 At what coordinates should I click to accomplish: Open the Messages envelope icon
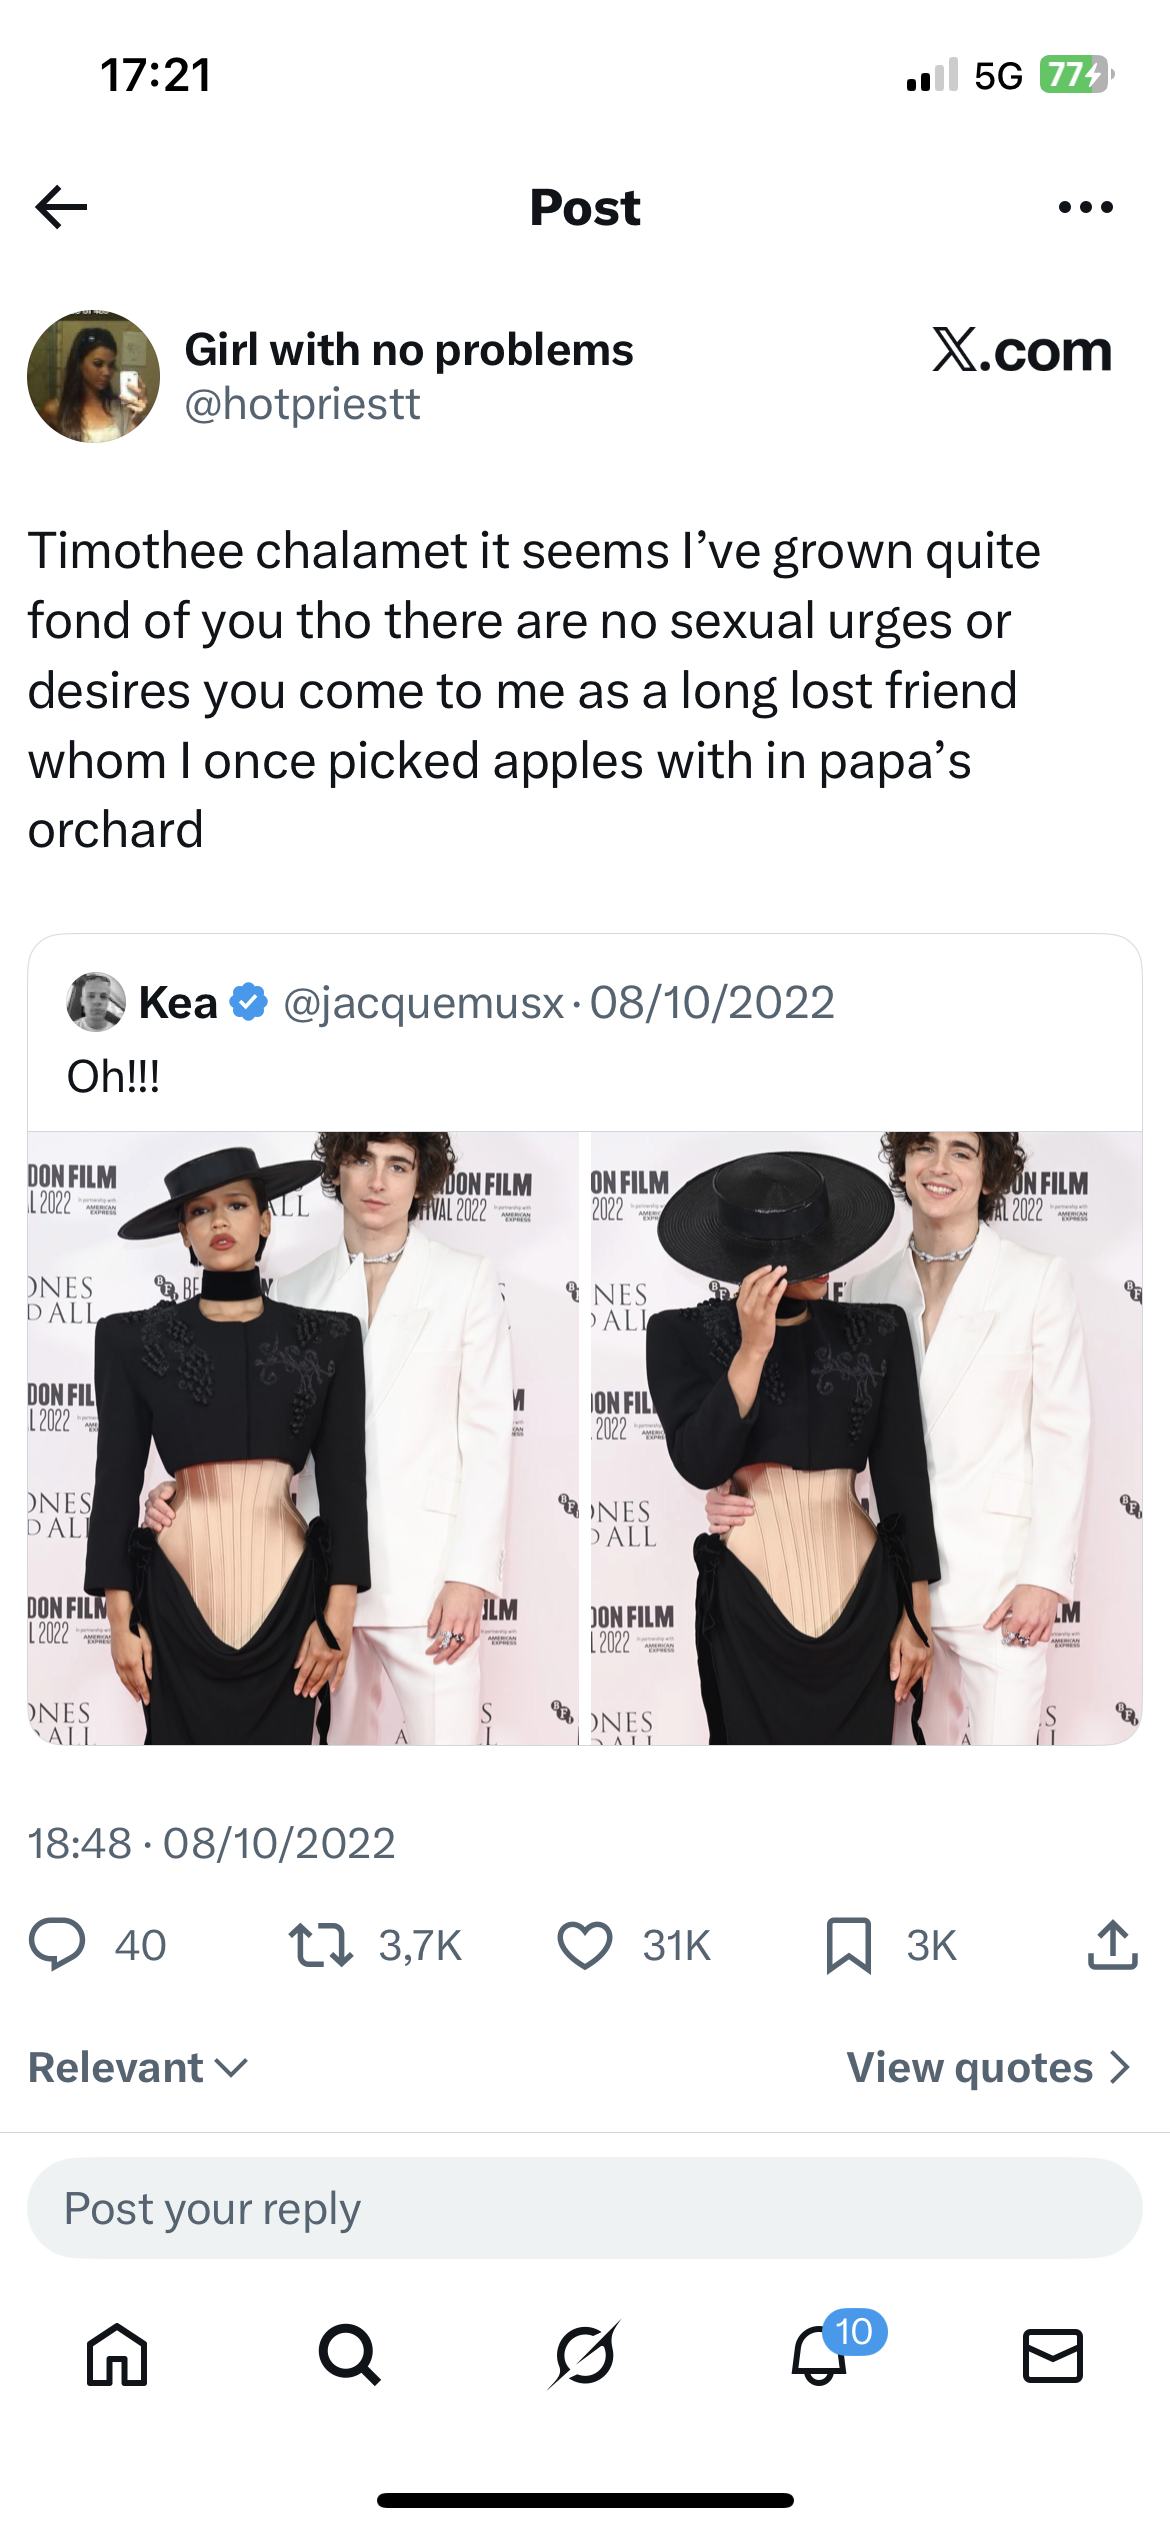coord(1053,2355)
